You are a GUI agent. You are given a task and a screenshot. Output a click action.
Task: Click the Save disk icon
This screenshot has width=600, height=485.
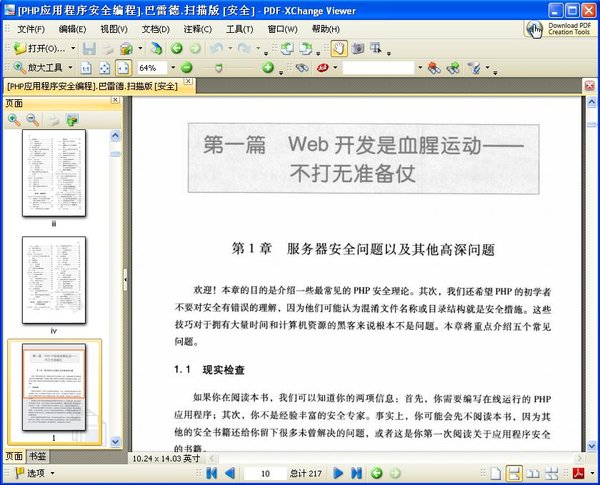point(89,49)
